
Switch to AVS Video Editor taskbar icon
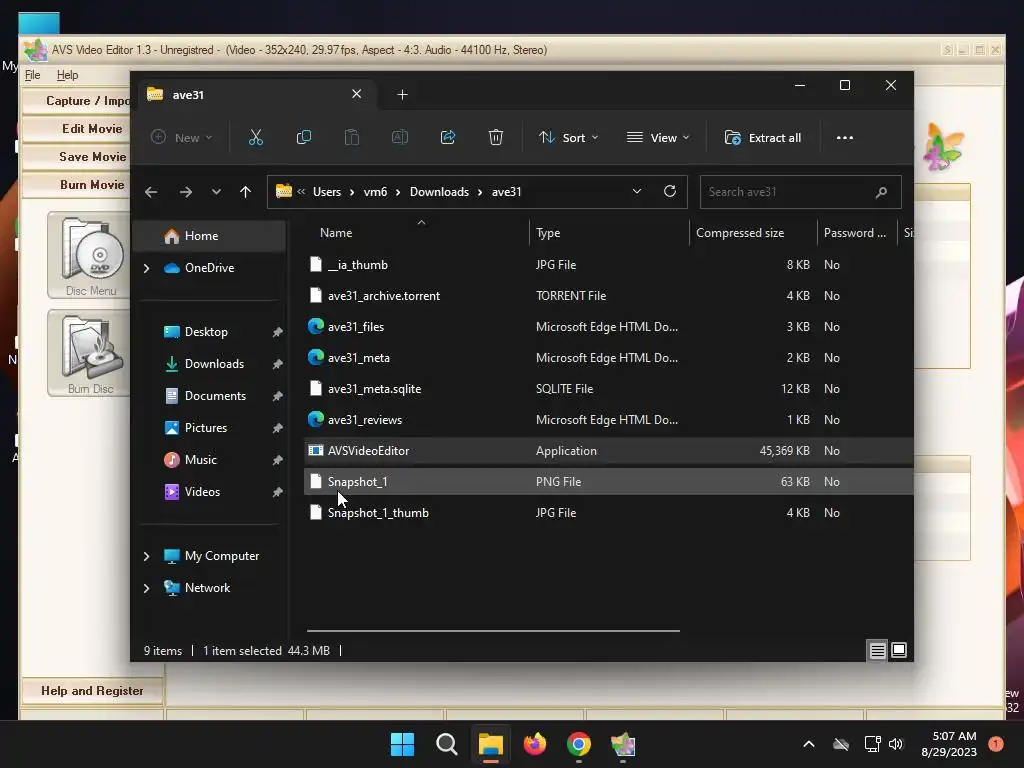pos(623,744)
